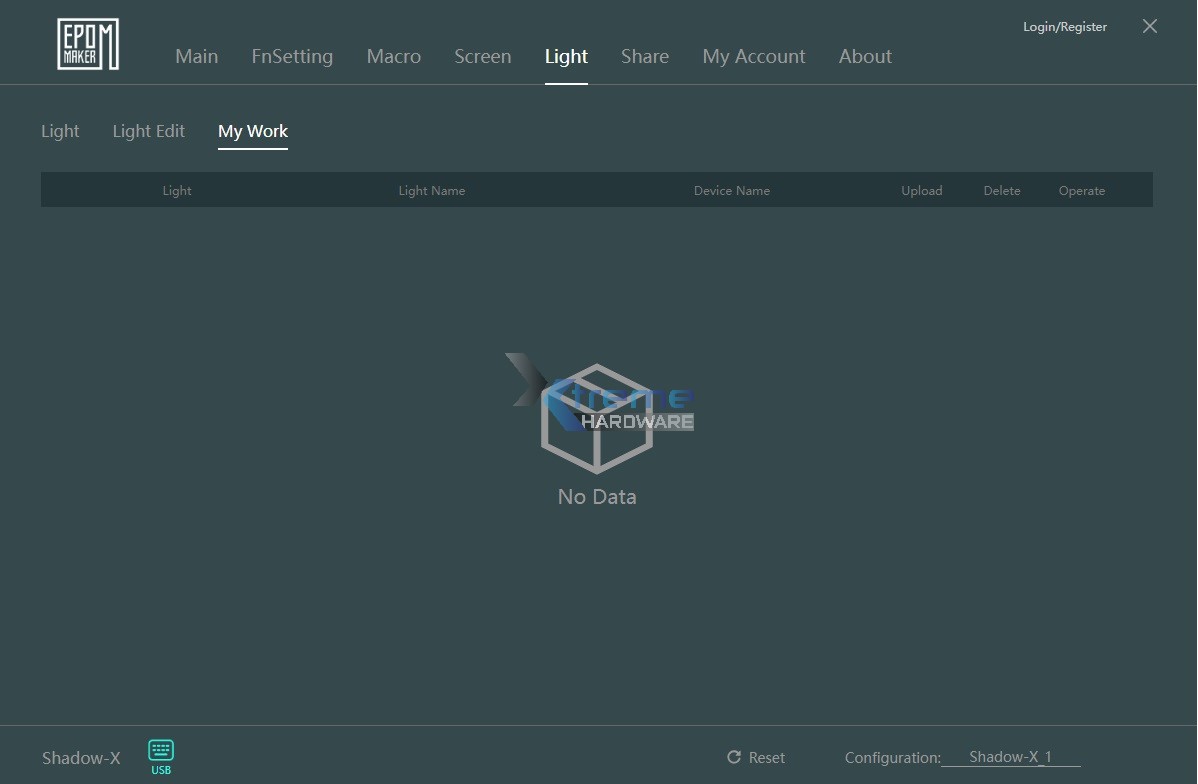
Task: Close the Epomaker window
Action: click(1150, 27)
